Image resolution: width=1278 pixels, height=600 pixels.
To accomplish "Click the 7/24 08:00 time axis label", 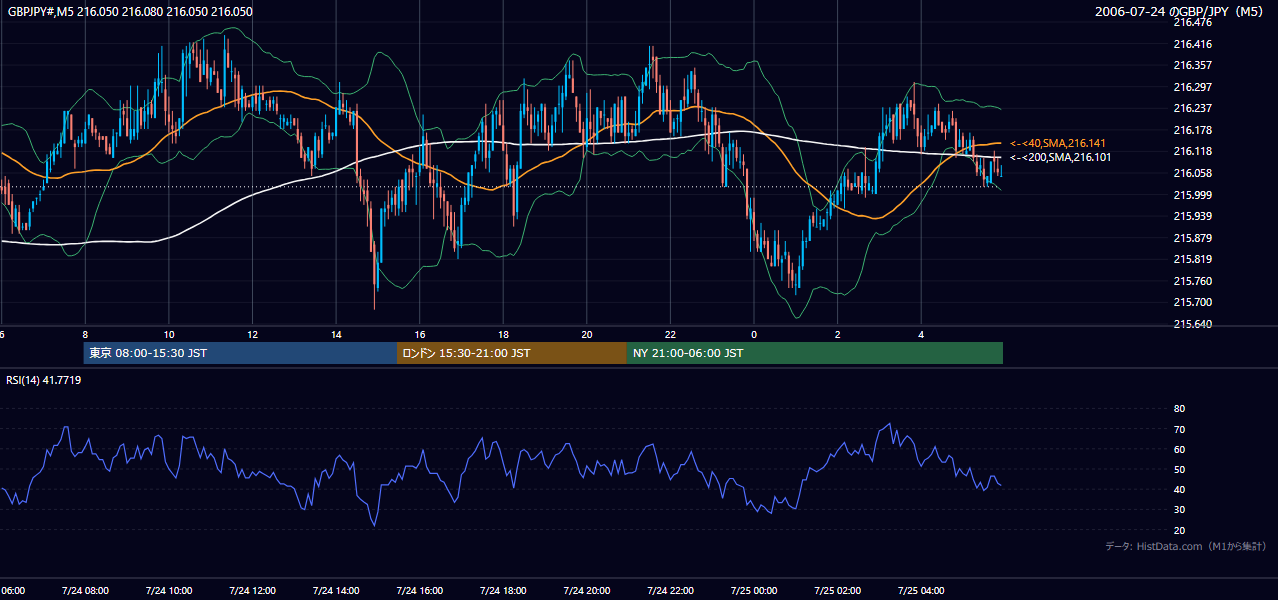I will 85,591.
